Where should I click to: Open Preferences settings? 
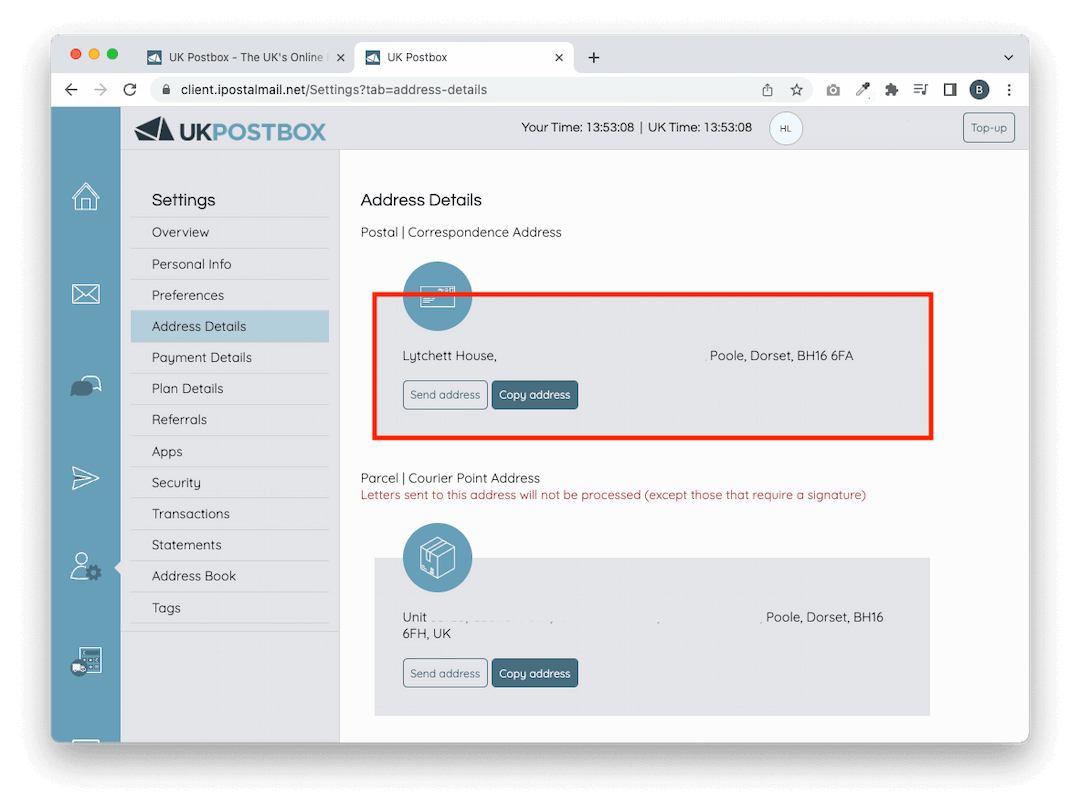point(229,295)
